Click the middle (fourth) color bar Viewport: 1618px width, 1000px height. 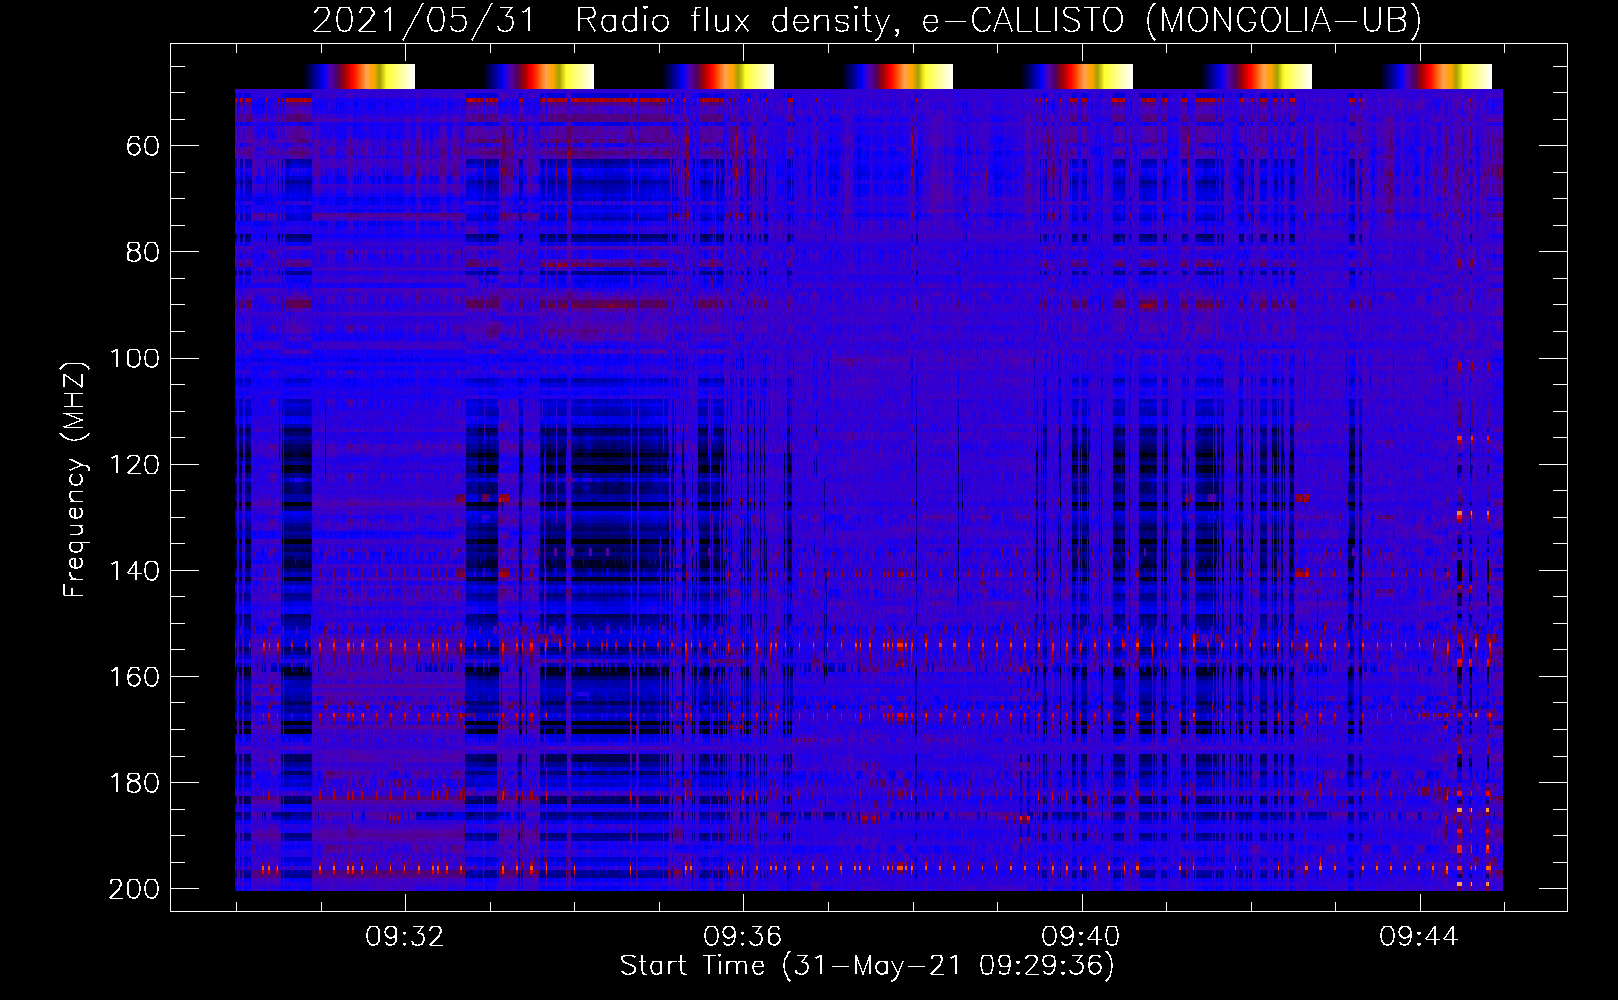pyautogui.click(x=898, y=77)
